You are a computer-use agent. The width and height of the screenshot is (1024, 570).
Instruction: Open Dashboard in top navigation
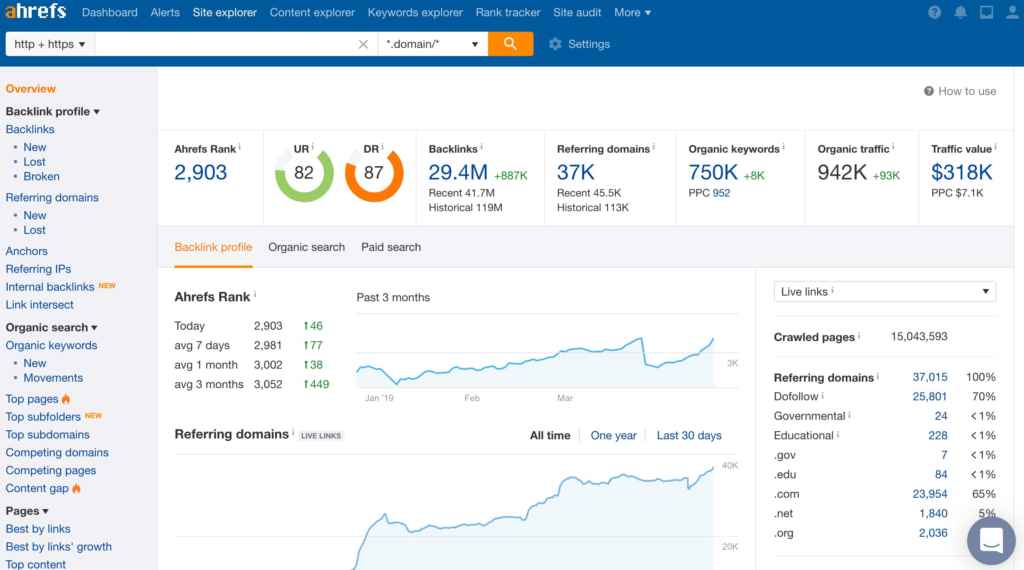tap(110, 12)
